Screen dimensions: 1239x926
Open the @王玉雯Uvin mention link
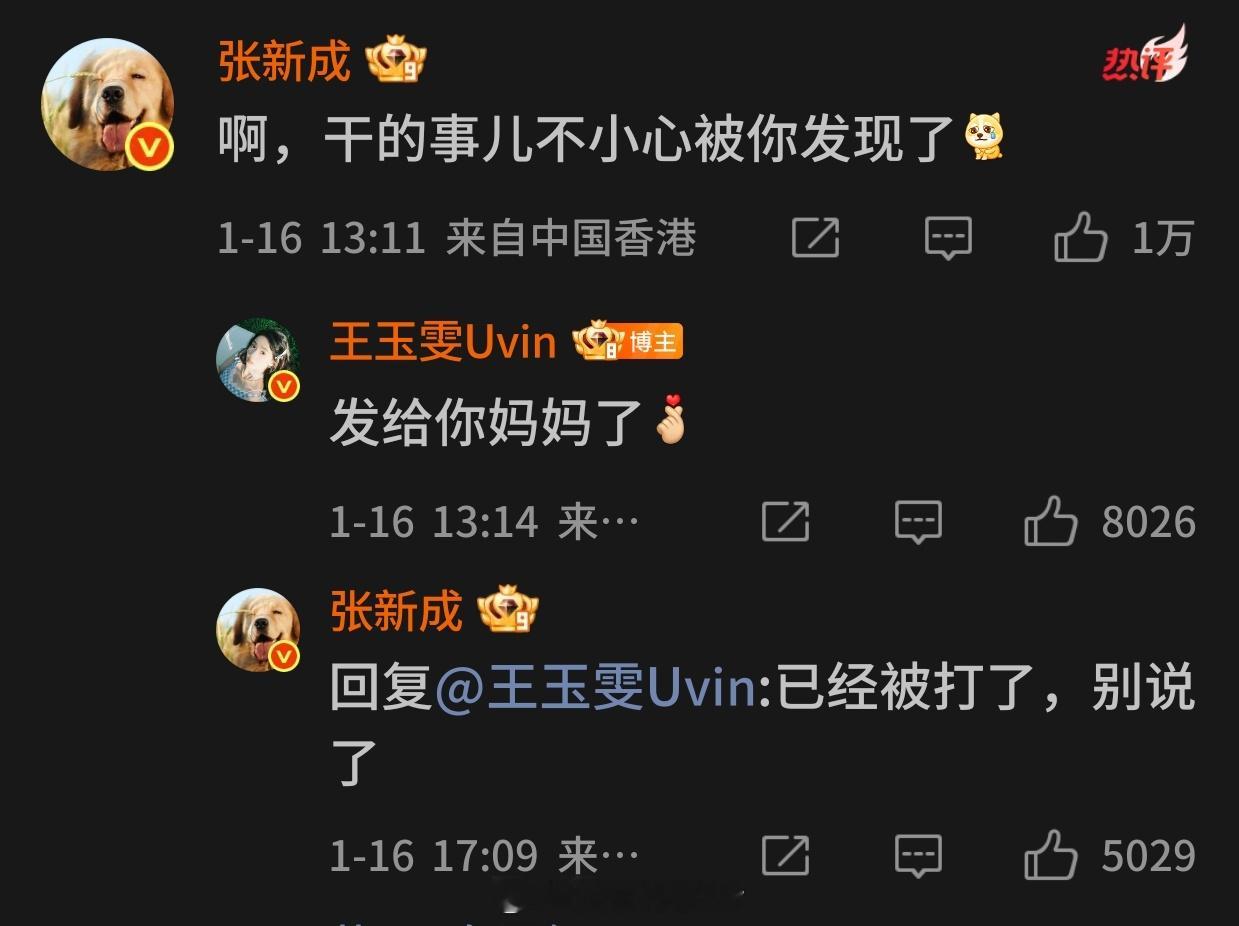(596, 689)
